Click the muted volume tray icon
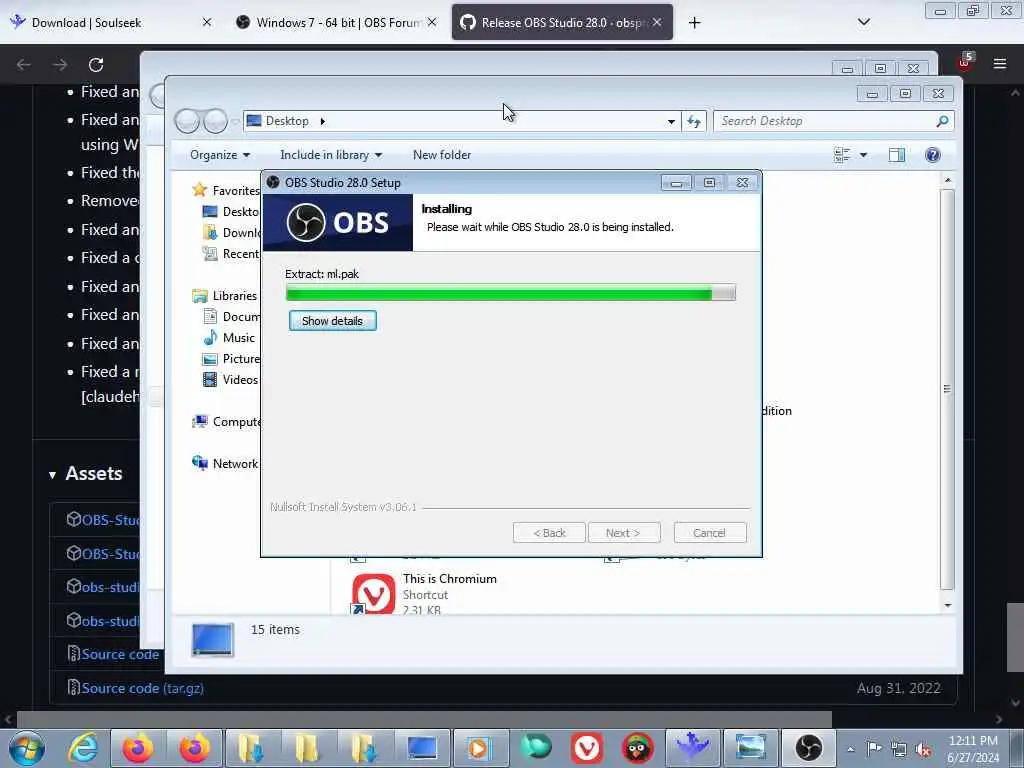 [x=923, y=750]
